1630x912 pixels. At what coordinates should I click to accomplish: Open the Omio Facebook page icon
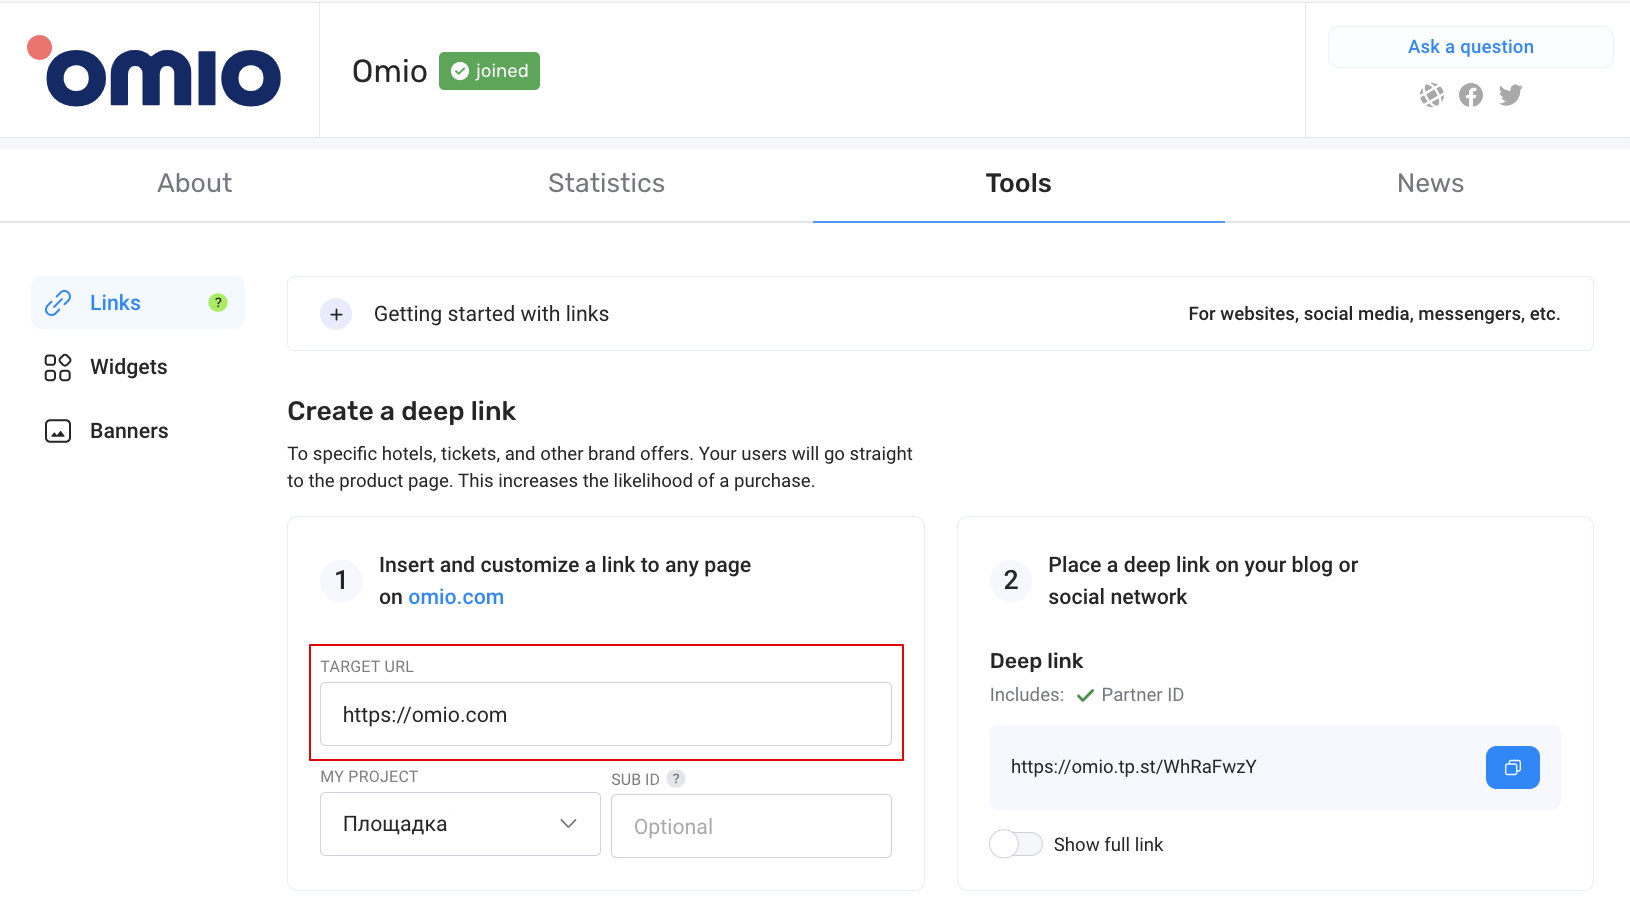1471,95
